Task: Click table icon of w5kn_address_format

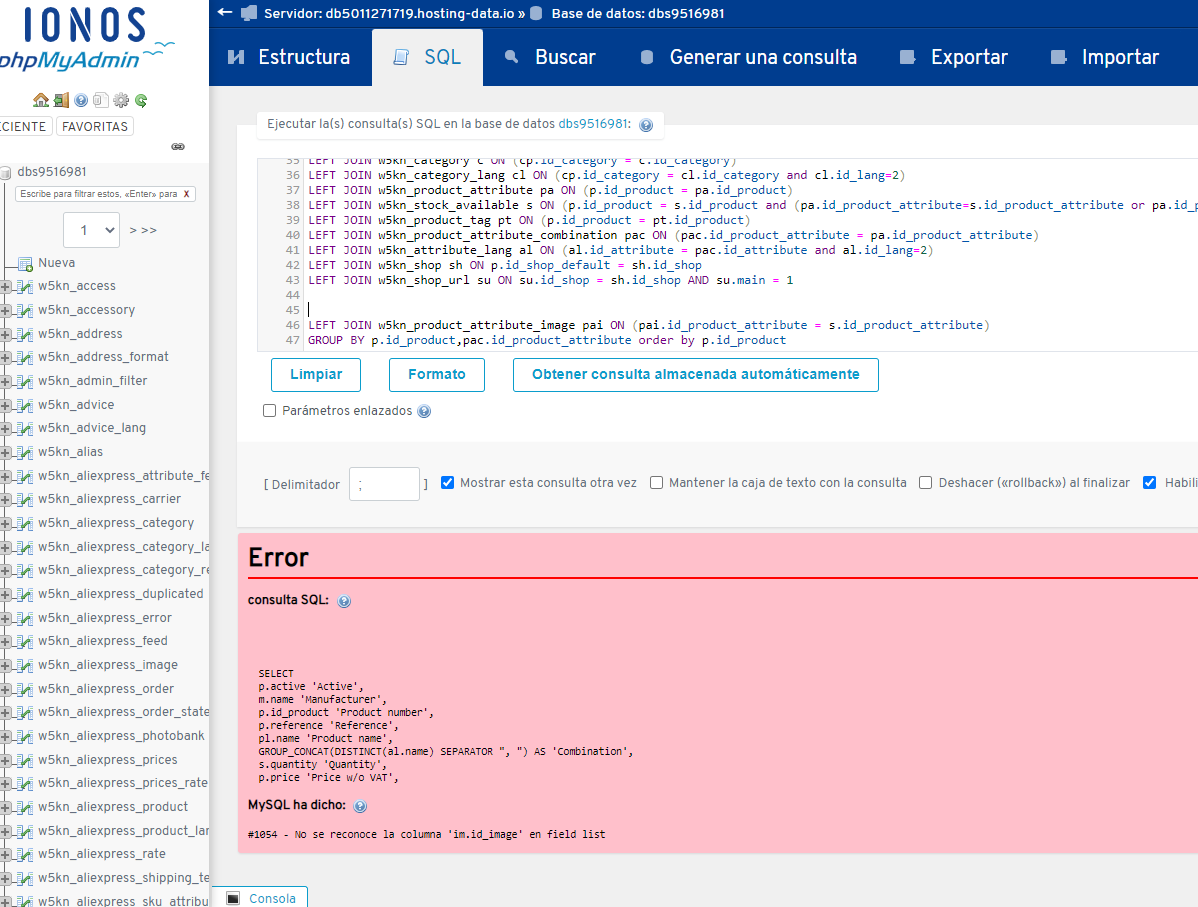Action: pos(25,358)
